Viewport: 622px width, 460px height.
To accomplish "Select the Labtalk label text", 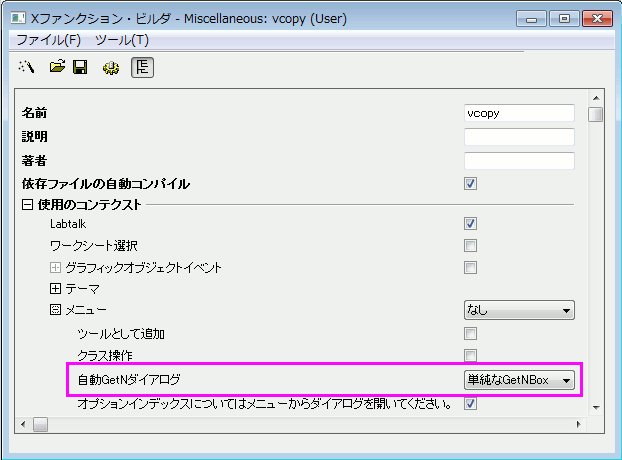I will pos(68,224).
